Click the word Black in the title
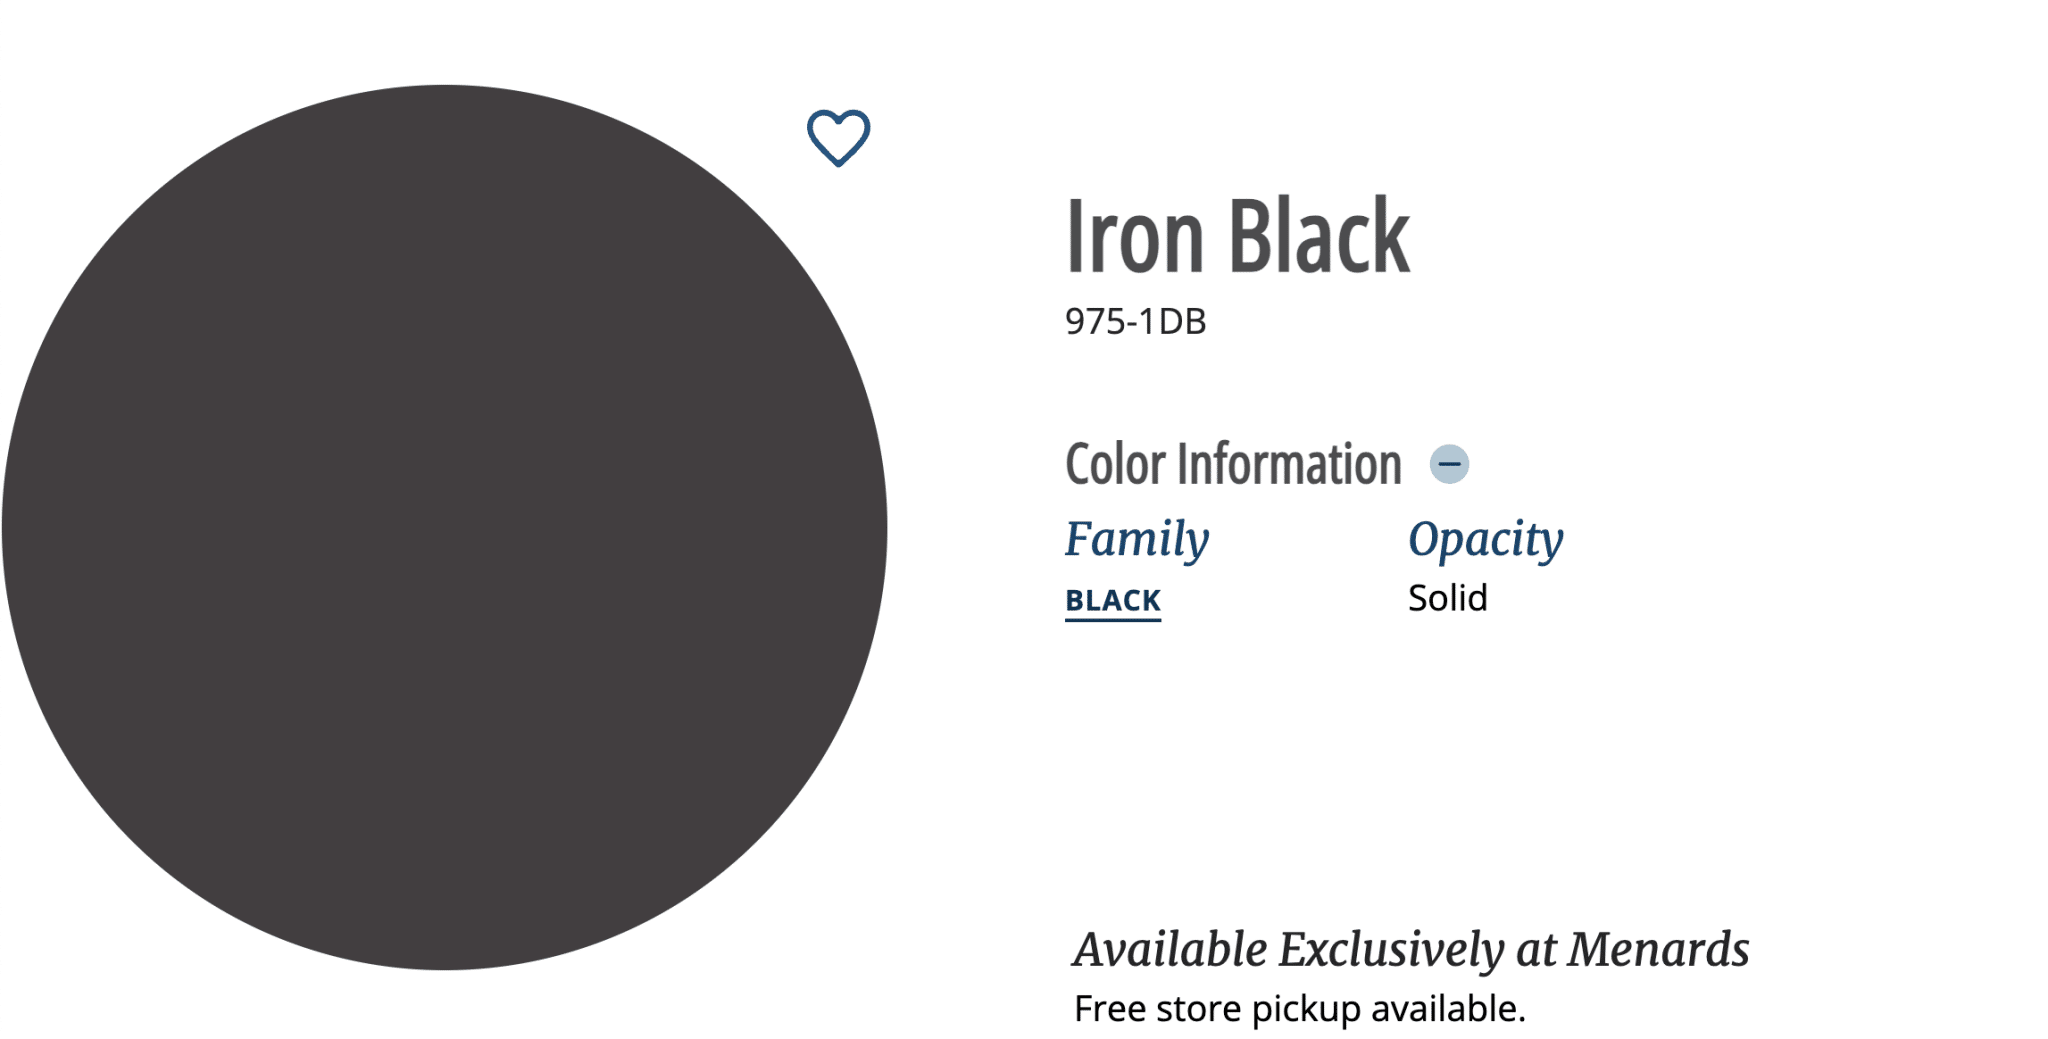The width and height of the screenshot is (2048, 1039). point(1318,236)
